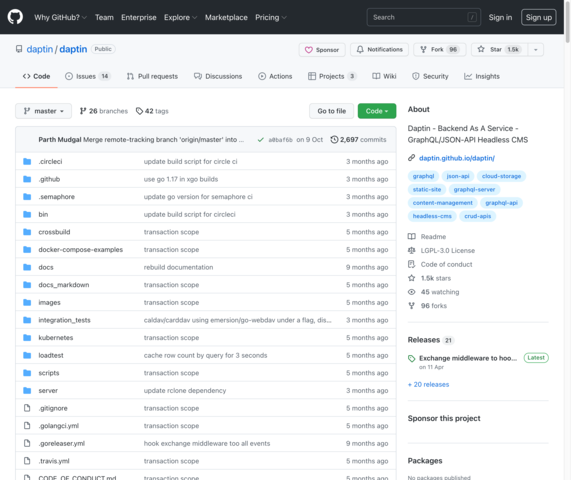Click the .github folder icon
Screen dimensions: 571x480
coord(27,179)
